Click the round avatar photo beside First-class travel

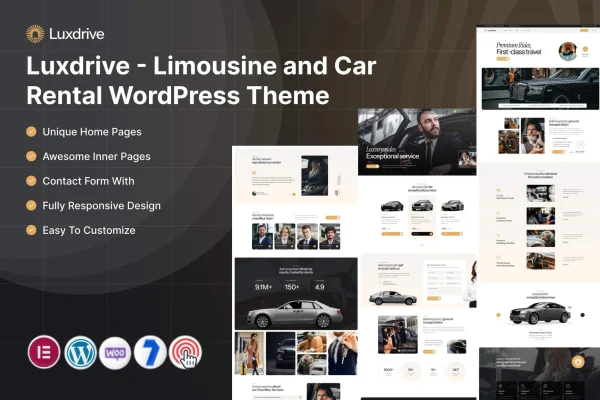tap(568, 51)
